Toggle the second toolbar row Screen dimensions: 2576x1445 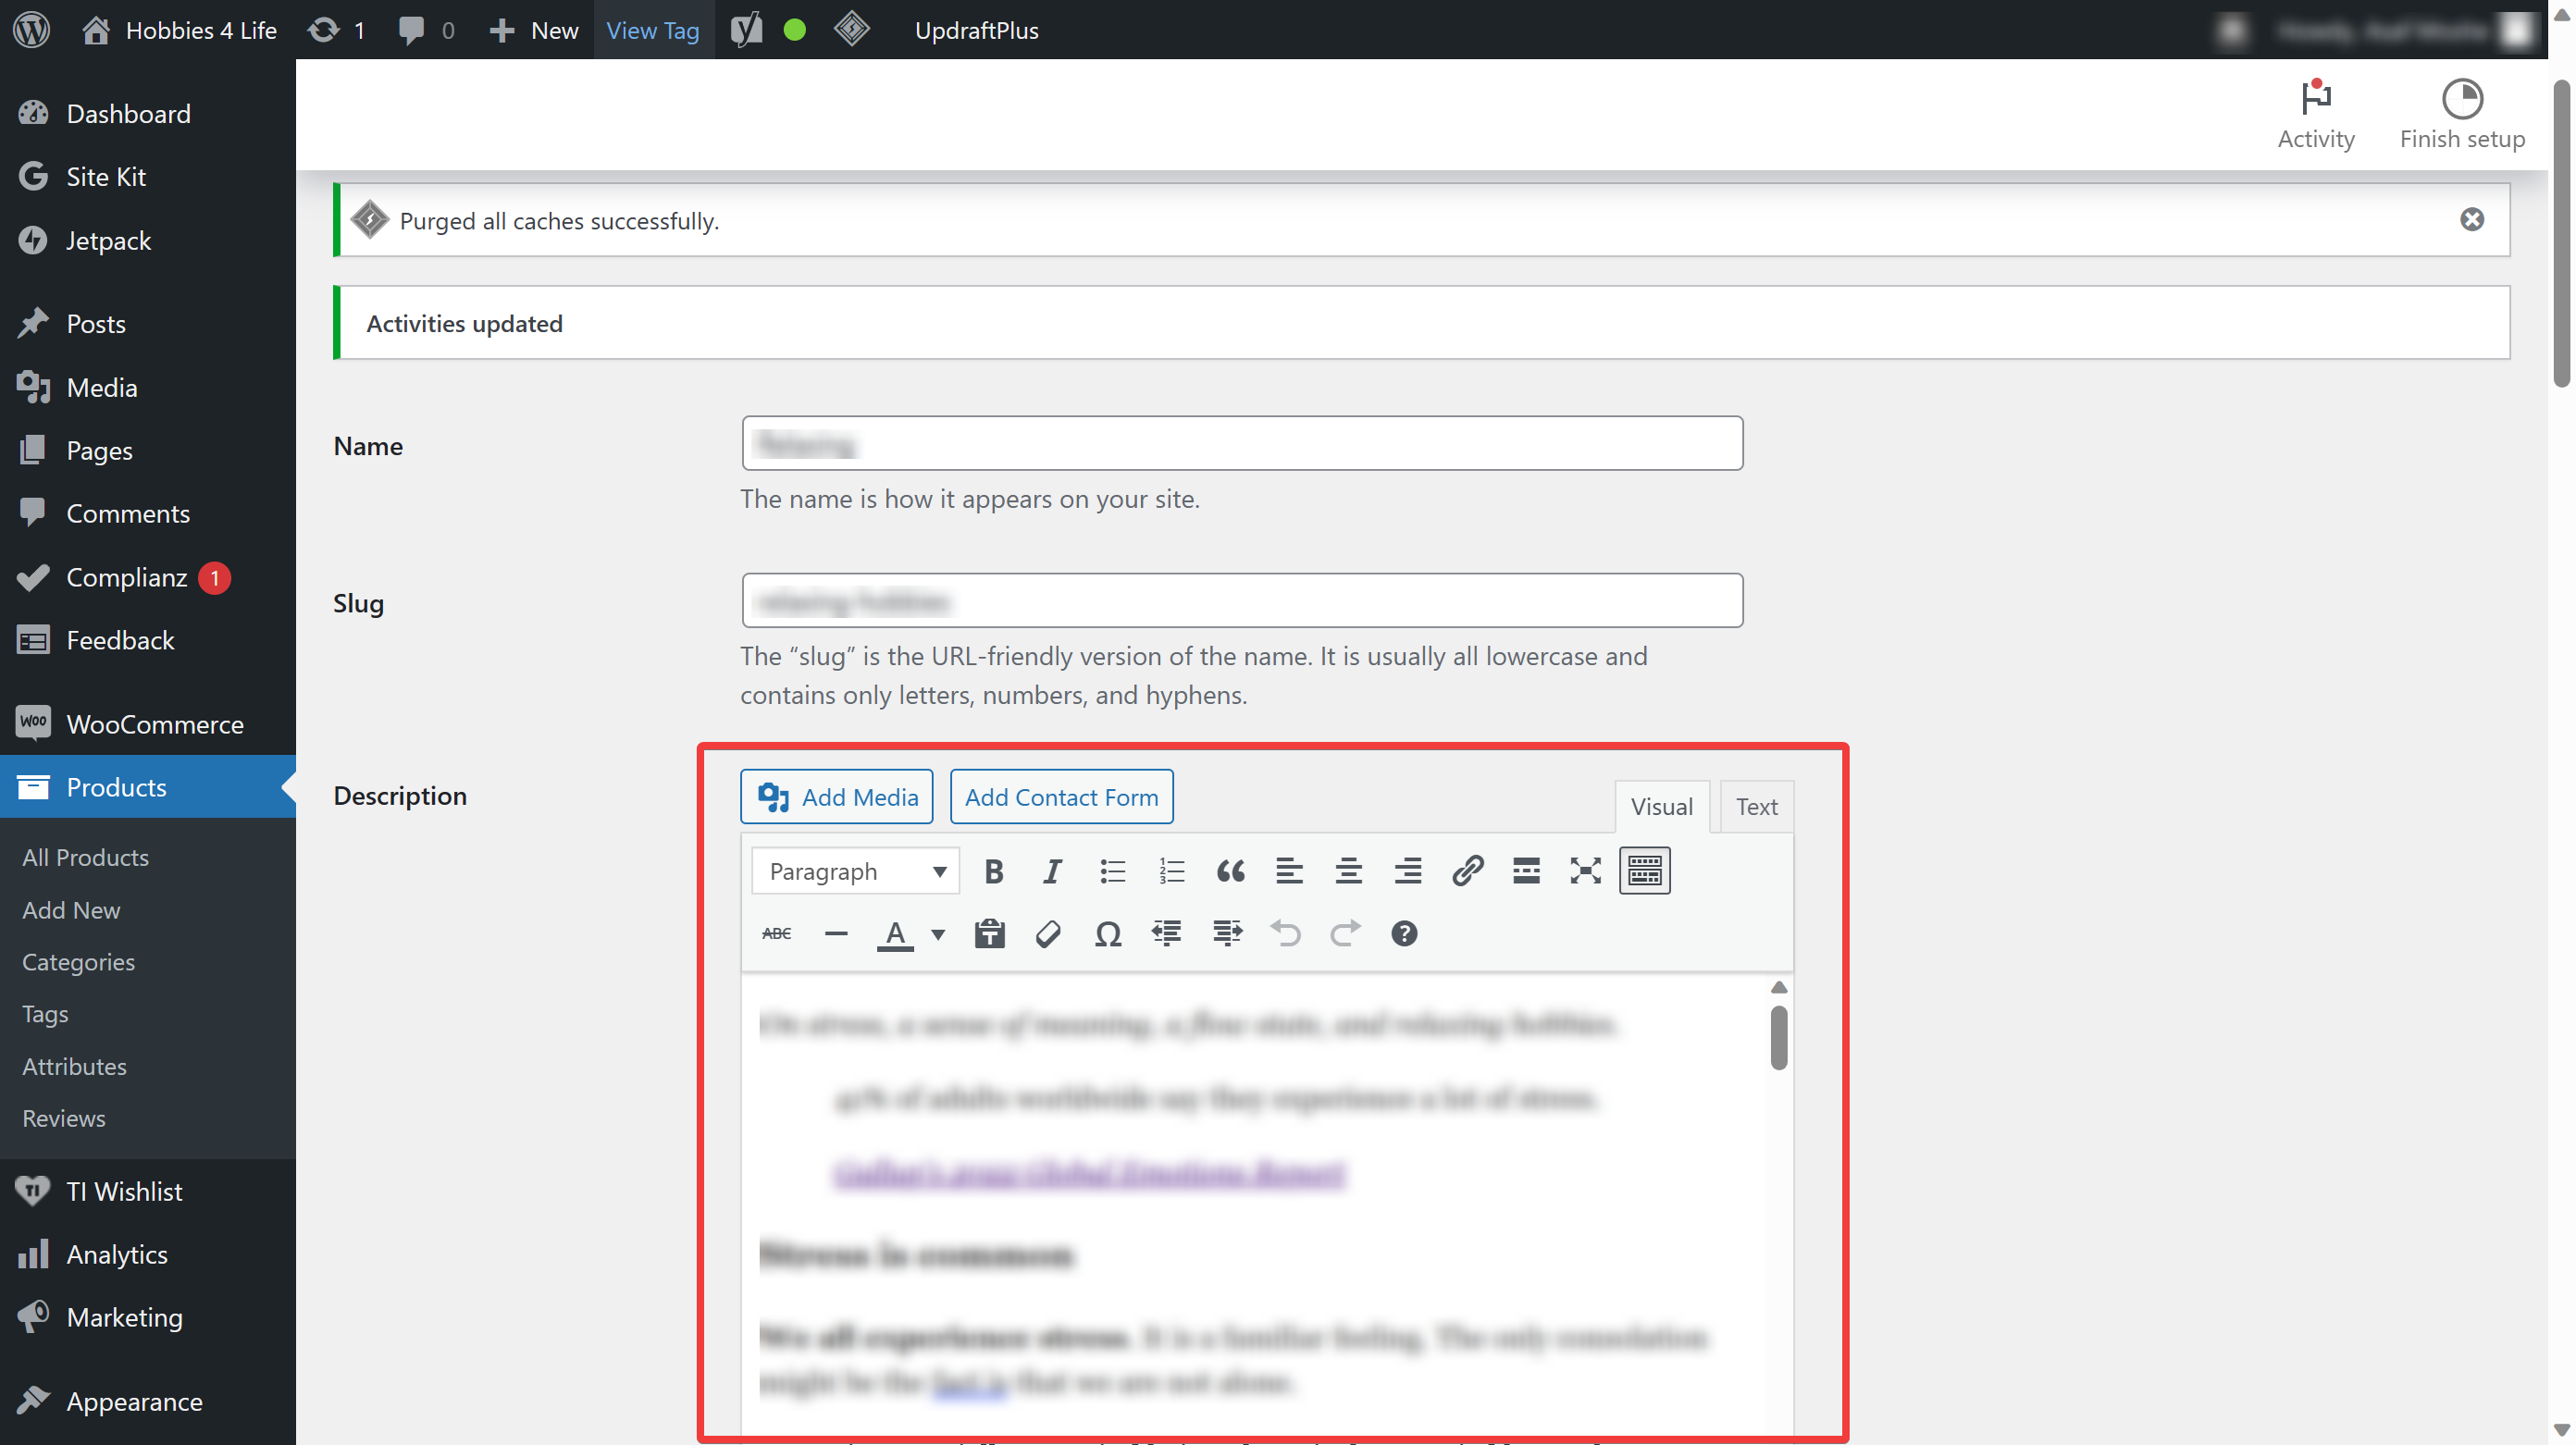click(x=1644, y=871)
